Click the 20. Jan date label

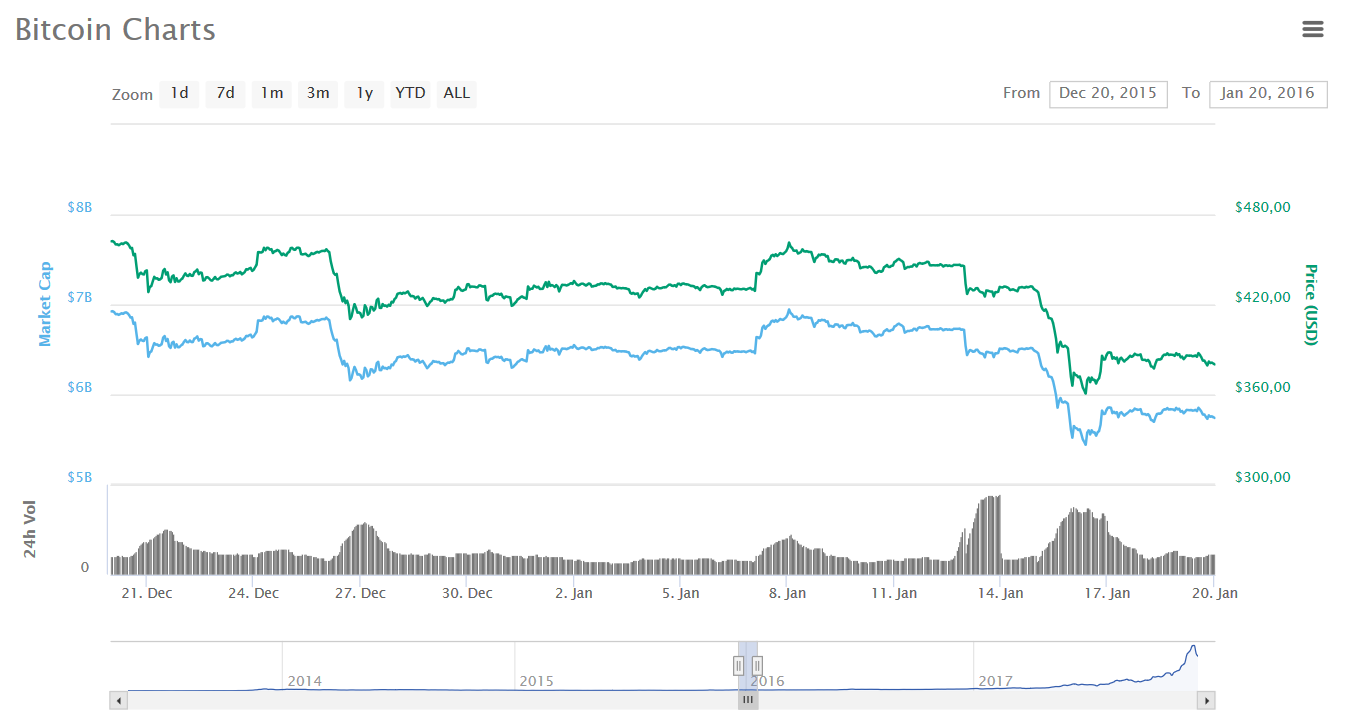point(1214,593)
